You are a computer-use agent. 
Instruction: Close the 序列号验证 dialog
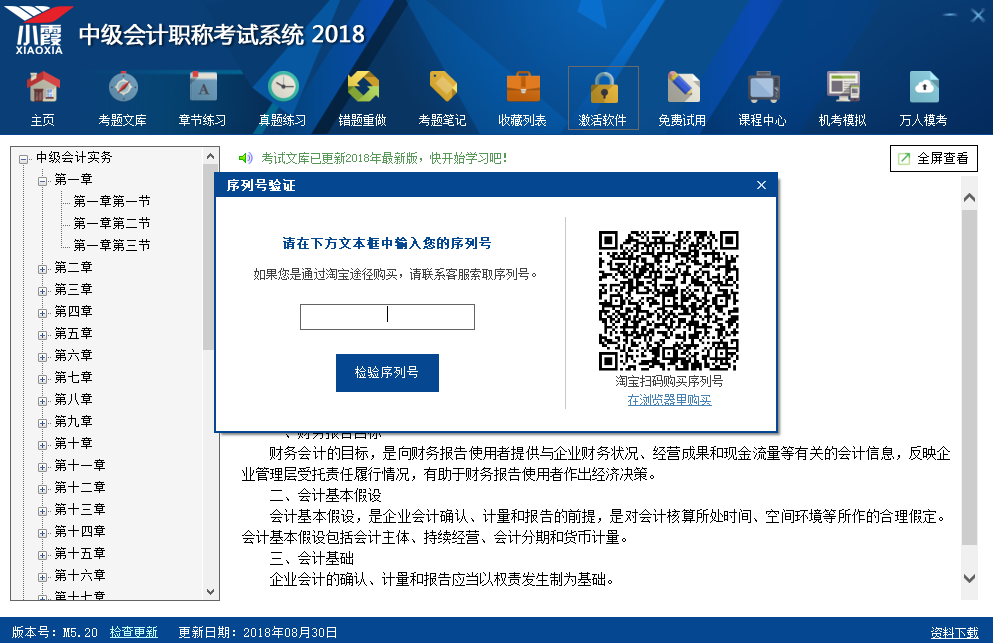pos(761,185)
